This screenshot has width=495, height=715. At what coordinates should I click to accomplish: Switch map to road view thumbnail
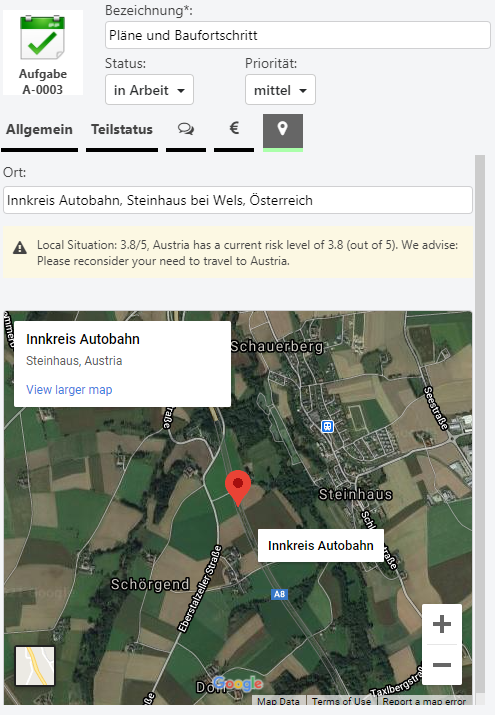(35, 666)
